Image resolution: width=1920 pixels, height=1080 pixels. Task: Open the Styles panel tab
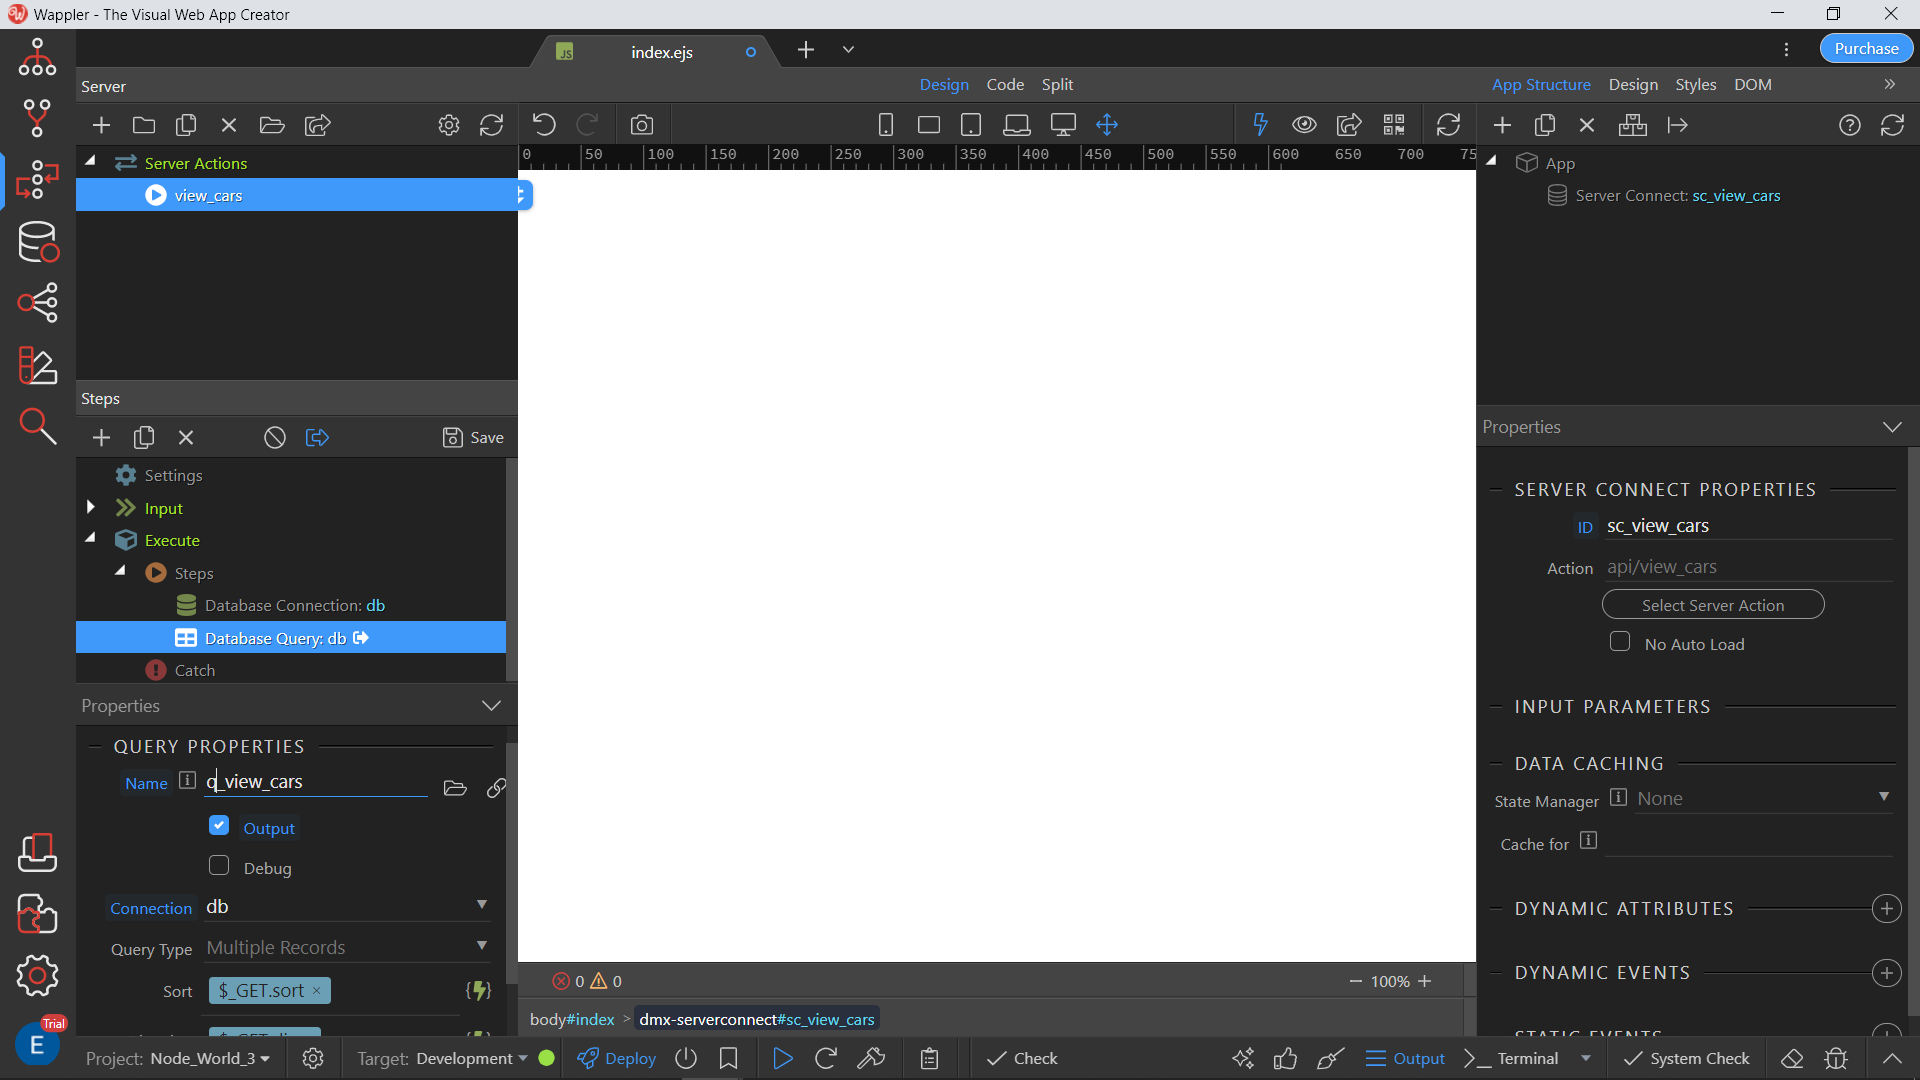[1695, 85]
